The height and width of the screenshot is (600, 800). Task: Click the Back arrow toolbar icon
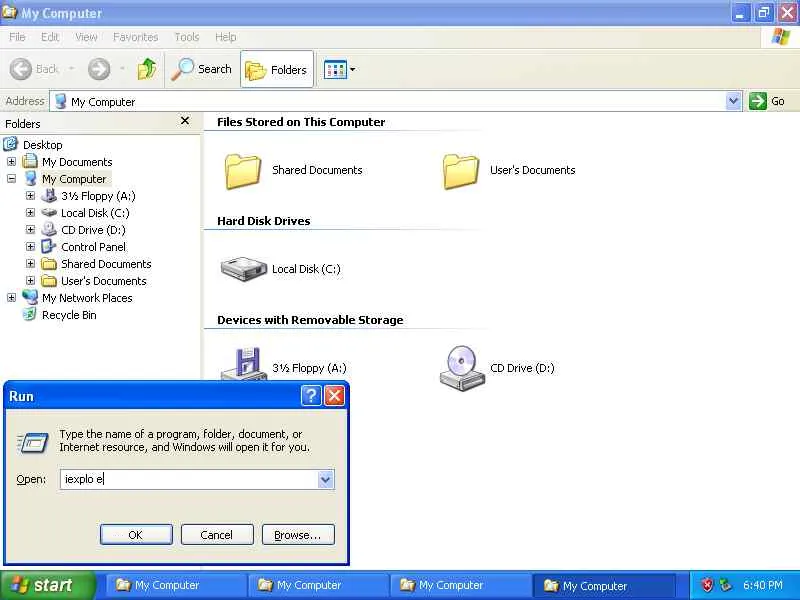click(21, 69)
